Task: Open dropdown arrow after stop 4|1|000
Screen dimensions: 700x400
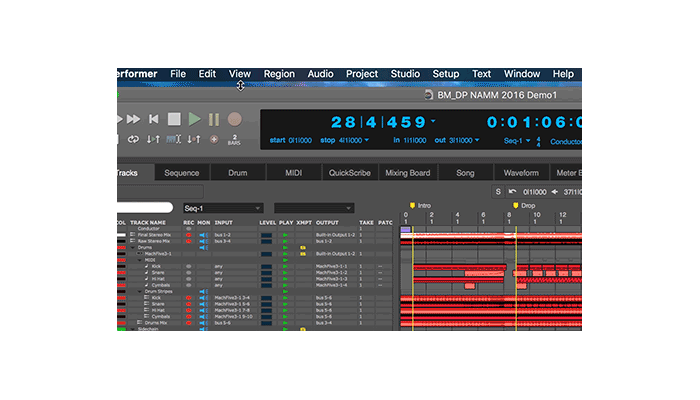Action: click(367, 140)
